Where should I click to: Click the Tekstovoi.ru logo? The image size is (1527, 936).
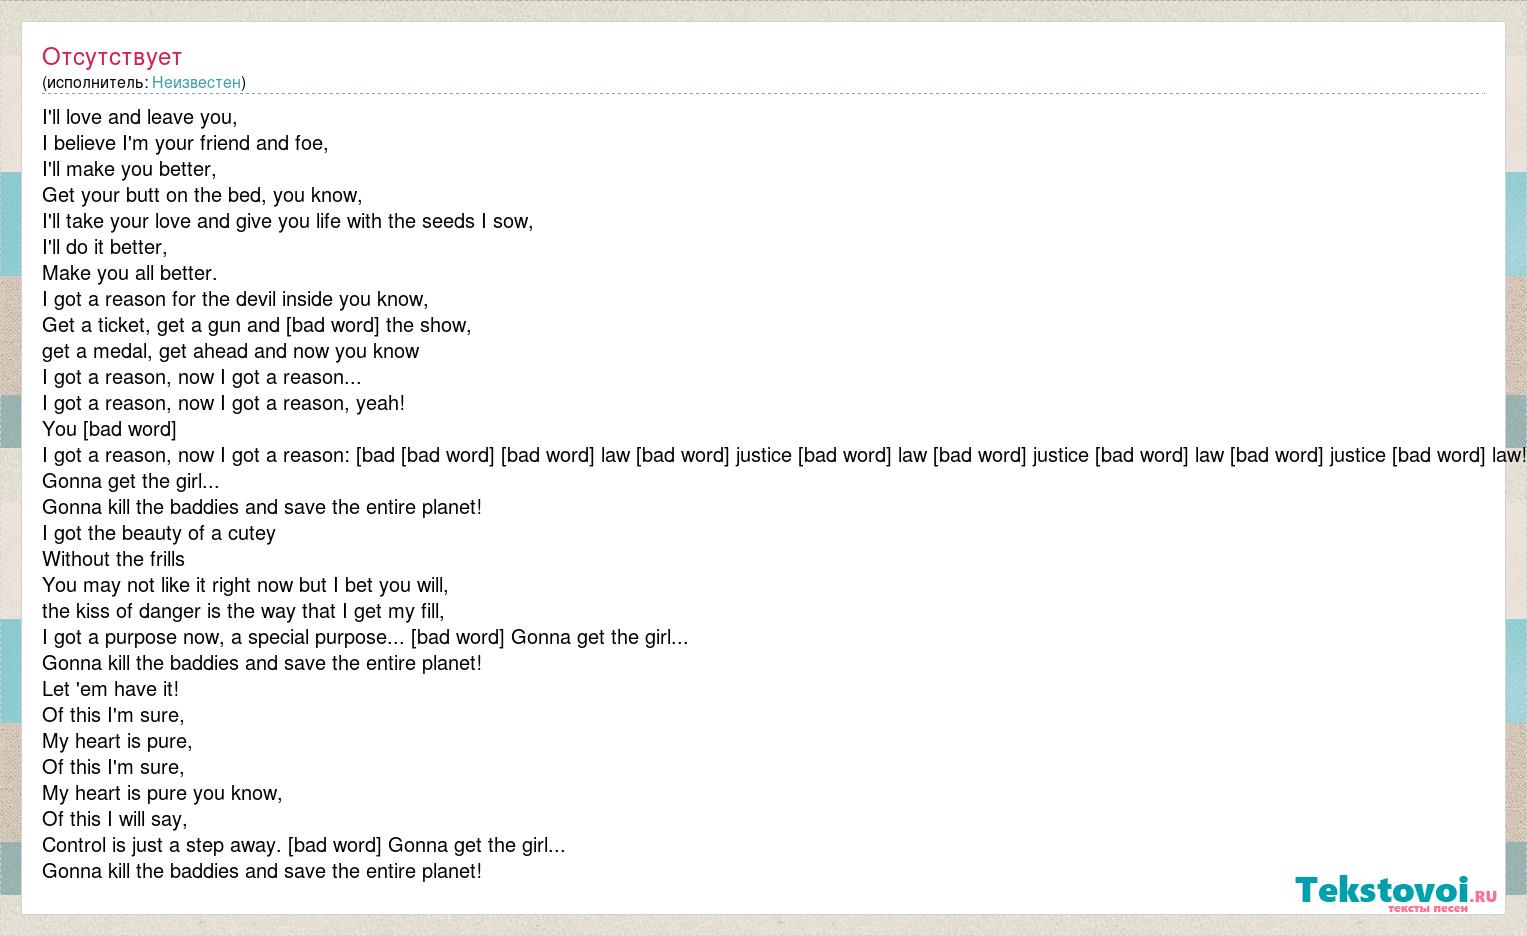click(1396, 892)
